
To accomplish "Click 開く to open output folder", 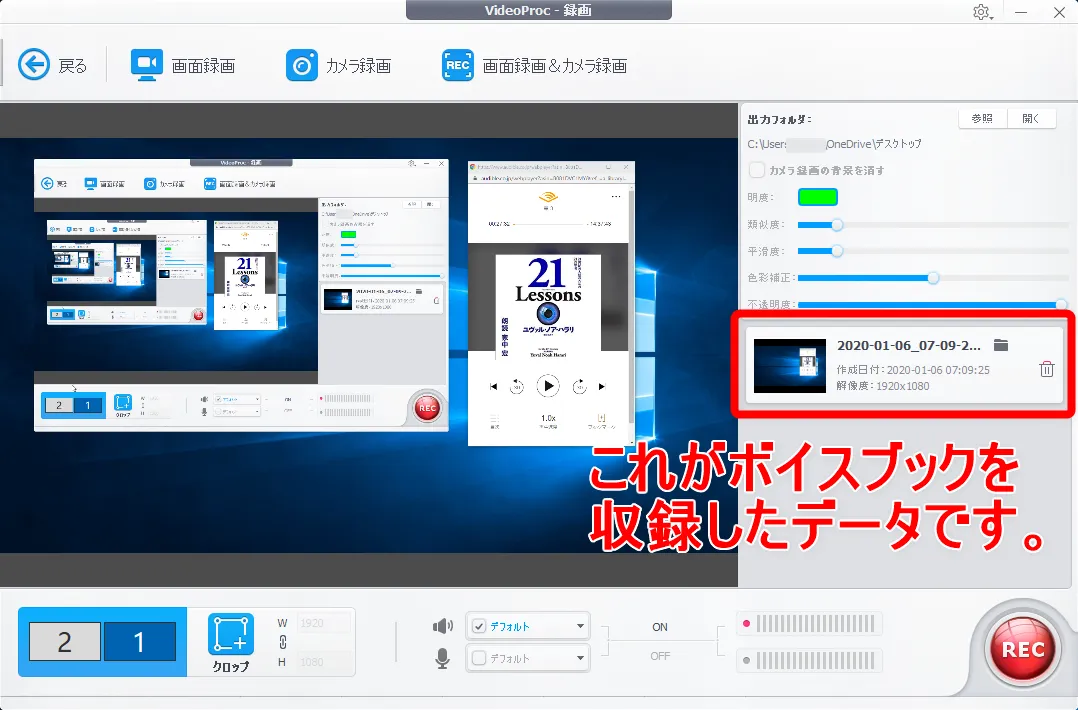I will pyautogui.click(x=1031, y=118).
